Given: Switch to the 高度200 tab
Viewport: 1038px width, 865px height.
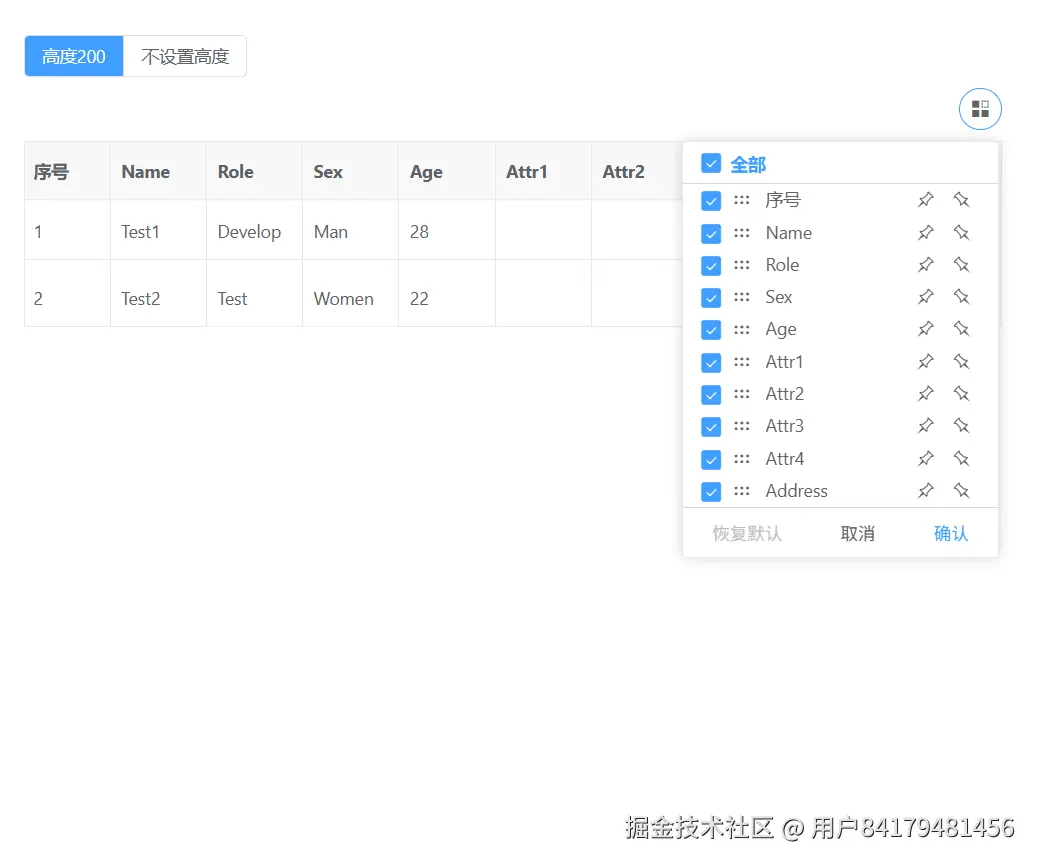Looking at the screenshot, I should [x=74, y=56].
